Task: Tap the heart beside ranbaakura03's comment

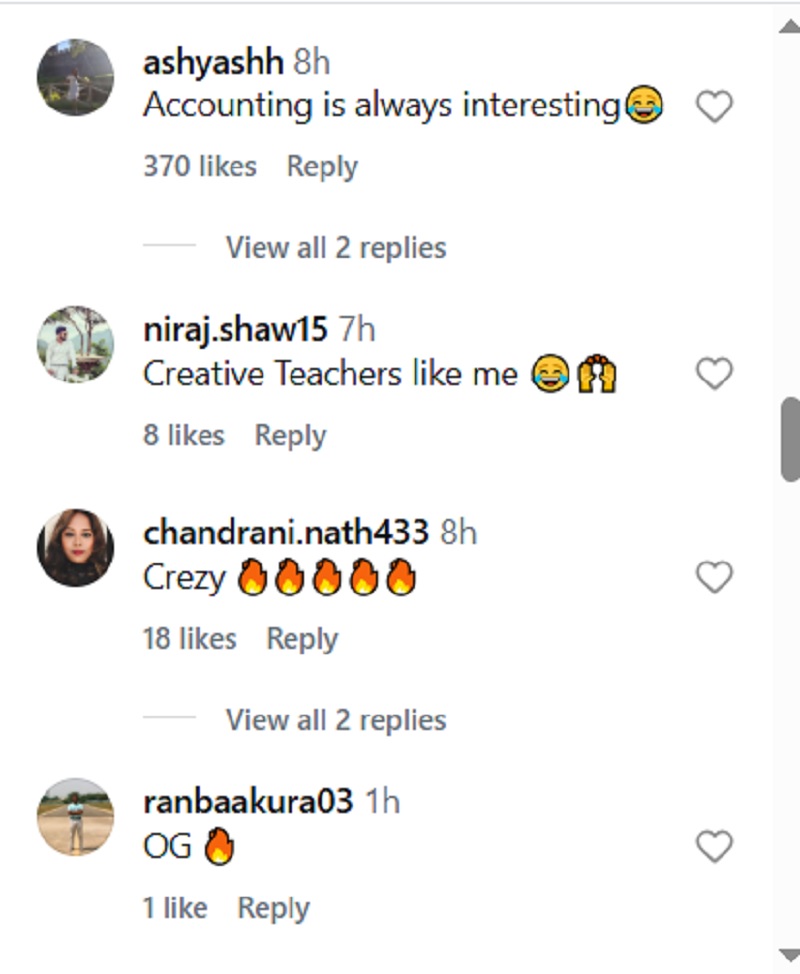Action: pyautogui.click(x=715, y=846)
